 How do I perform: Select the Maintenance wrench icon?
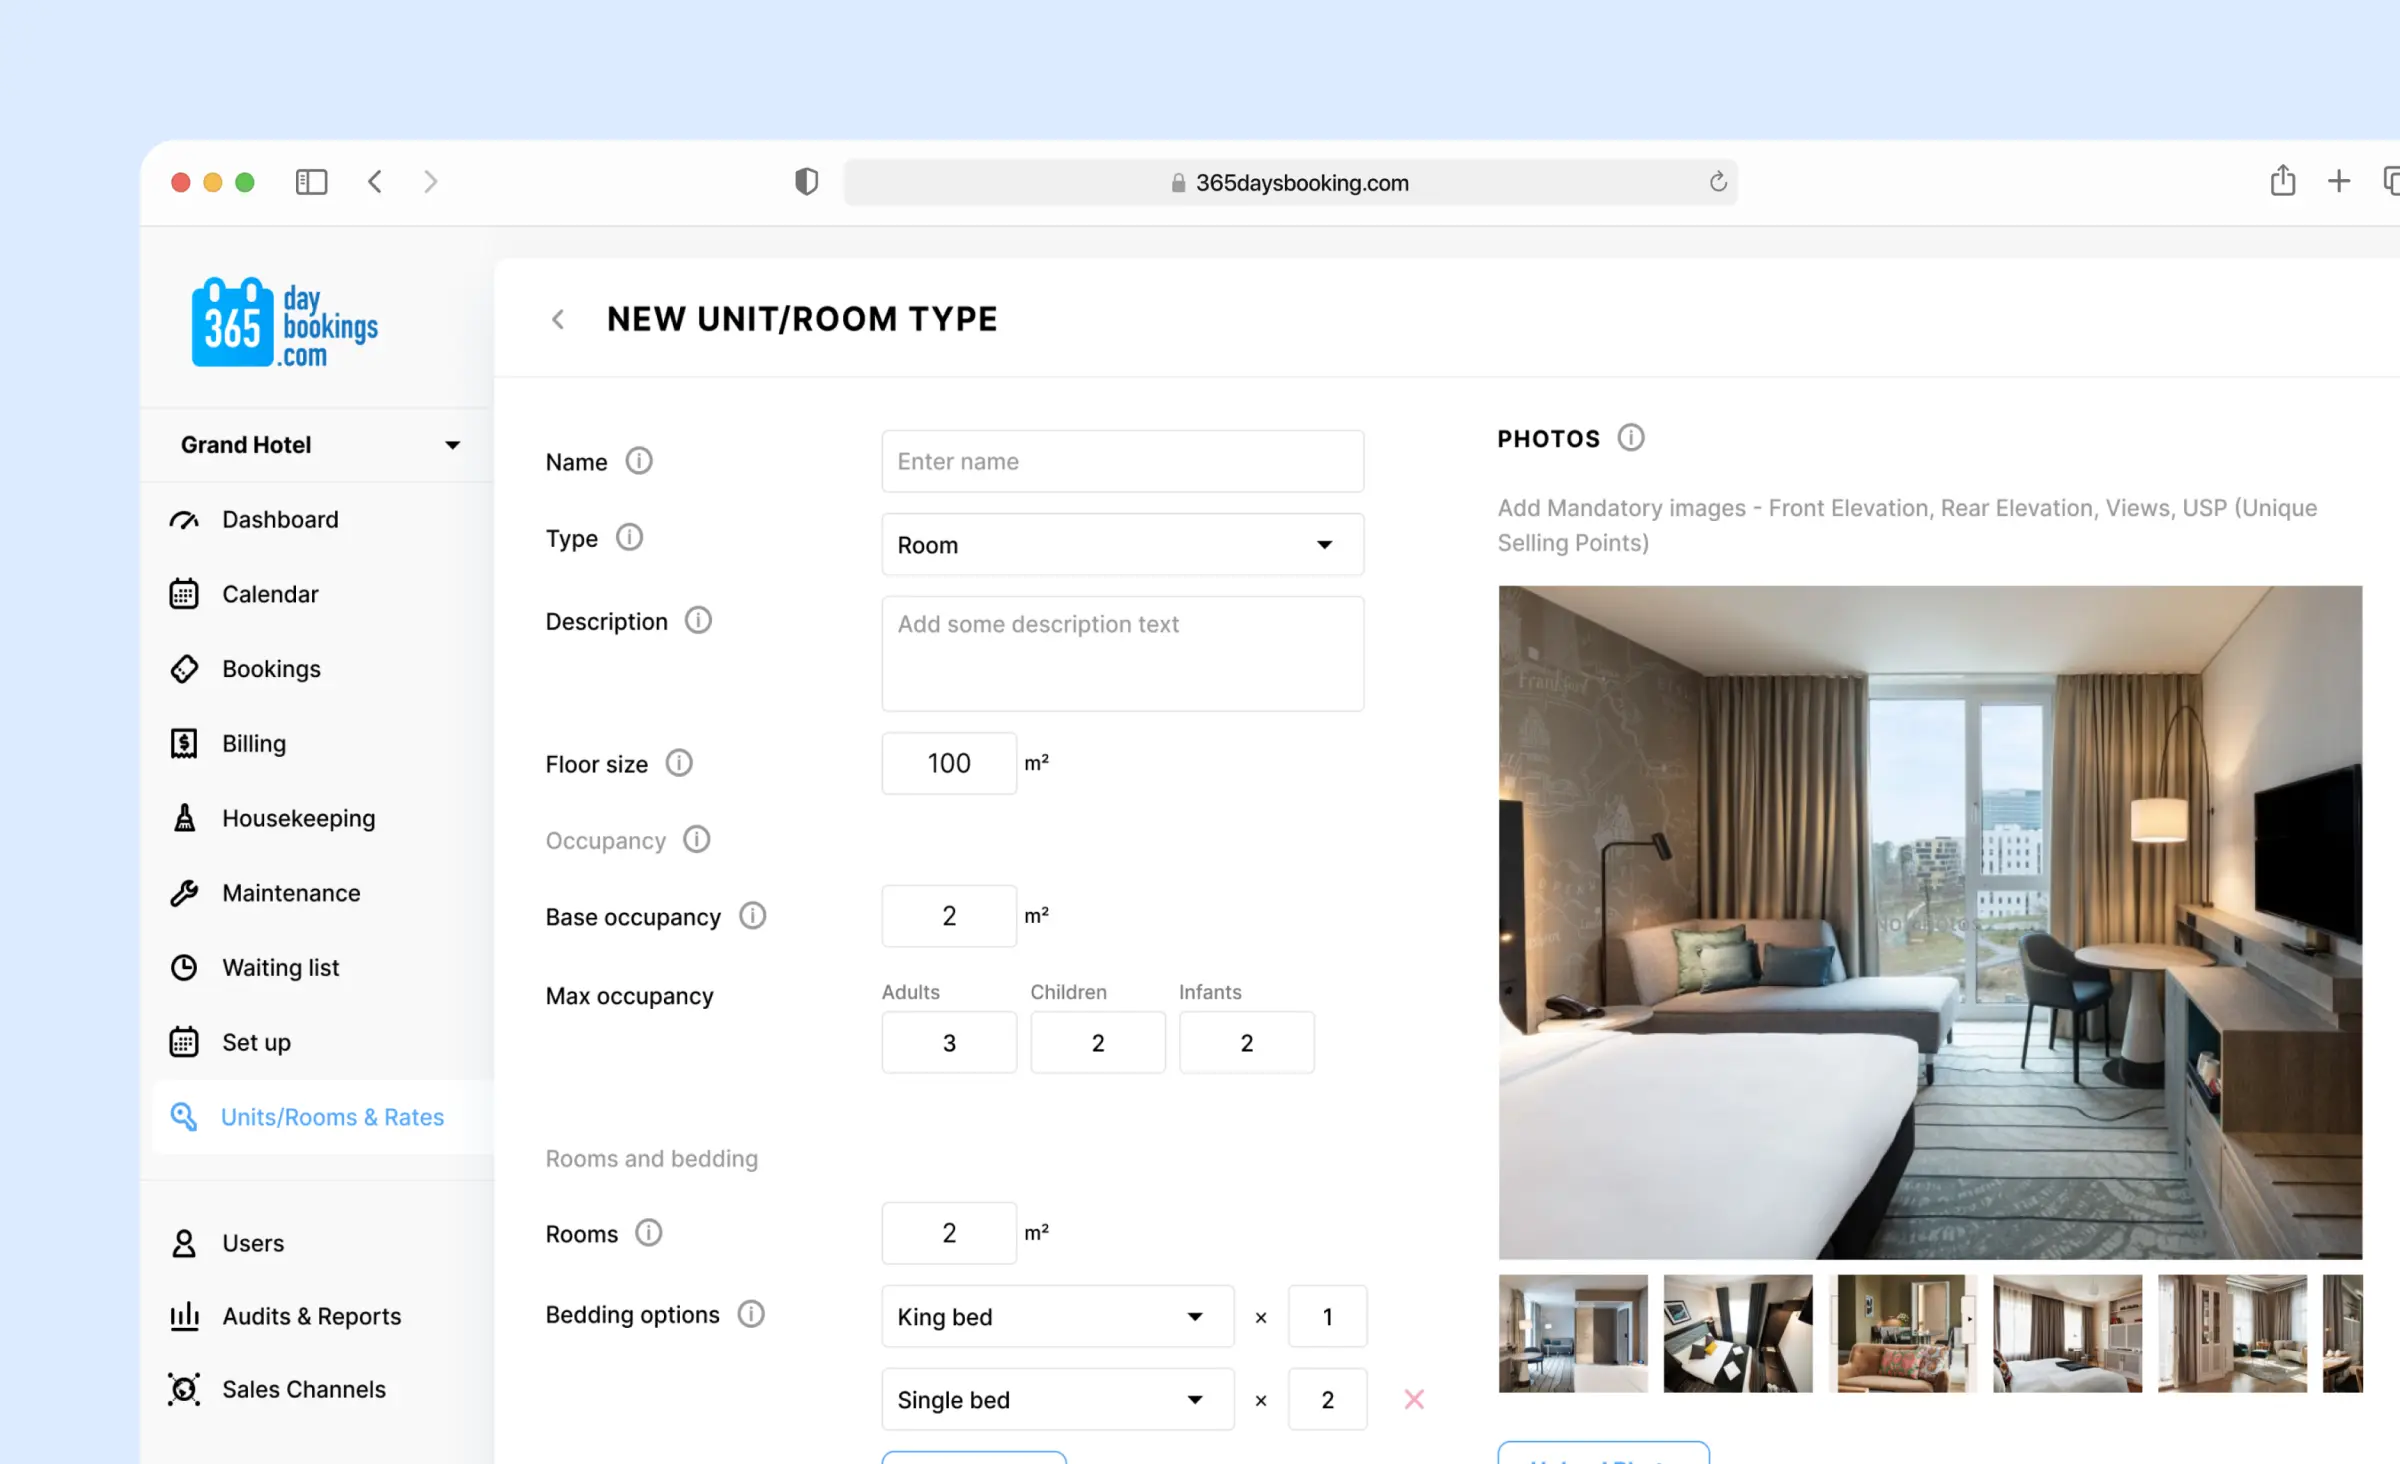[x=184, y=892]
